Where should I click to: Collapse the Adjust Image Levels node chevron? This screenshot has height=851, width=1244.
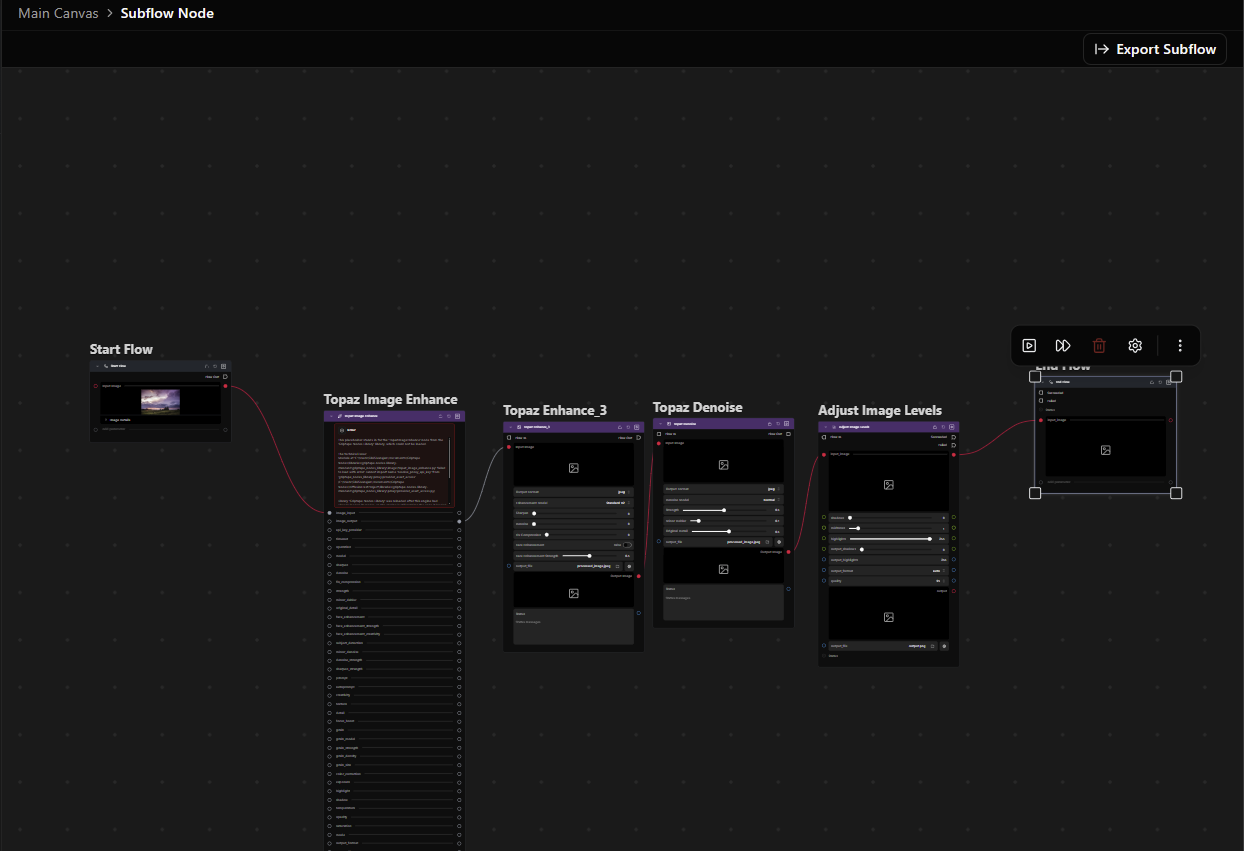tap(825, 427)
